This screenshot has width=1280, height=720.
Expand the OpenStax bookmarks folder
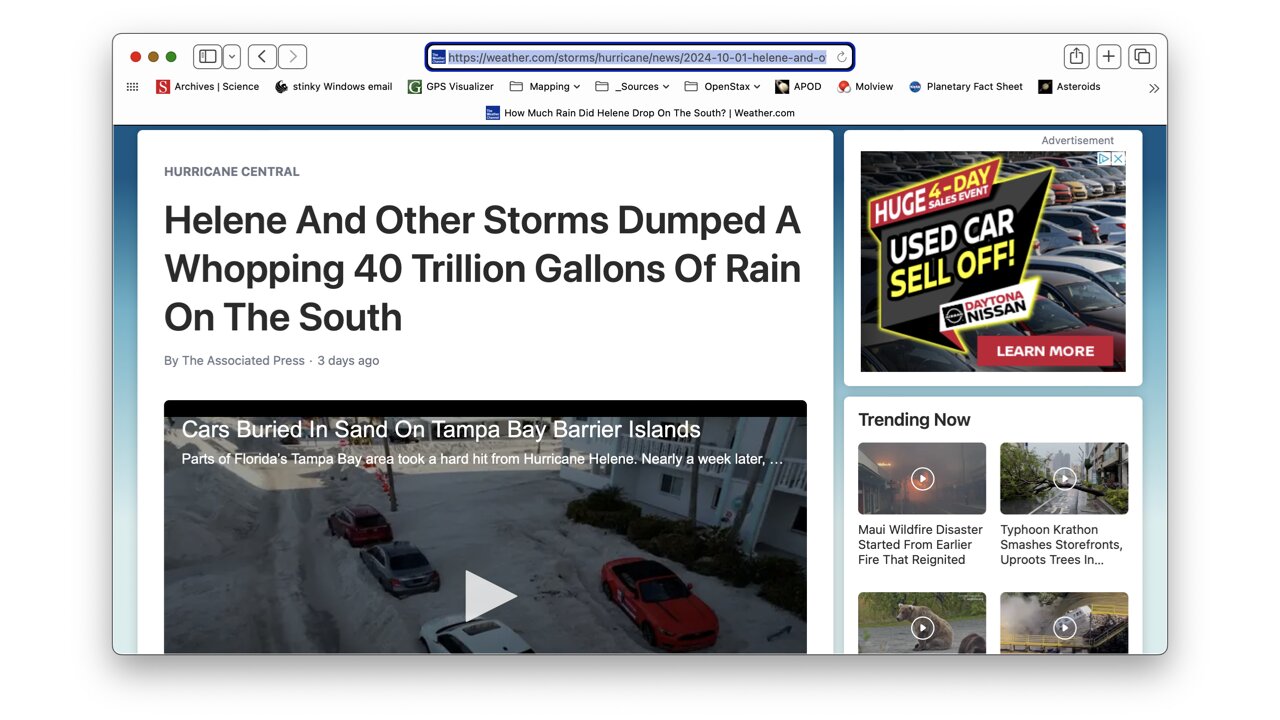[723, 87]
